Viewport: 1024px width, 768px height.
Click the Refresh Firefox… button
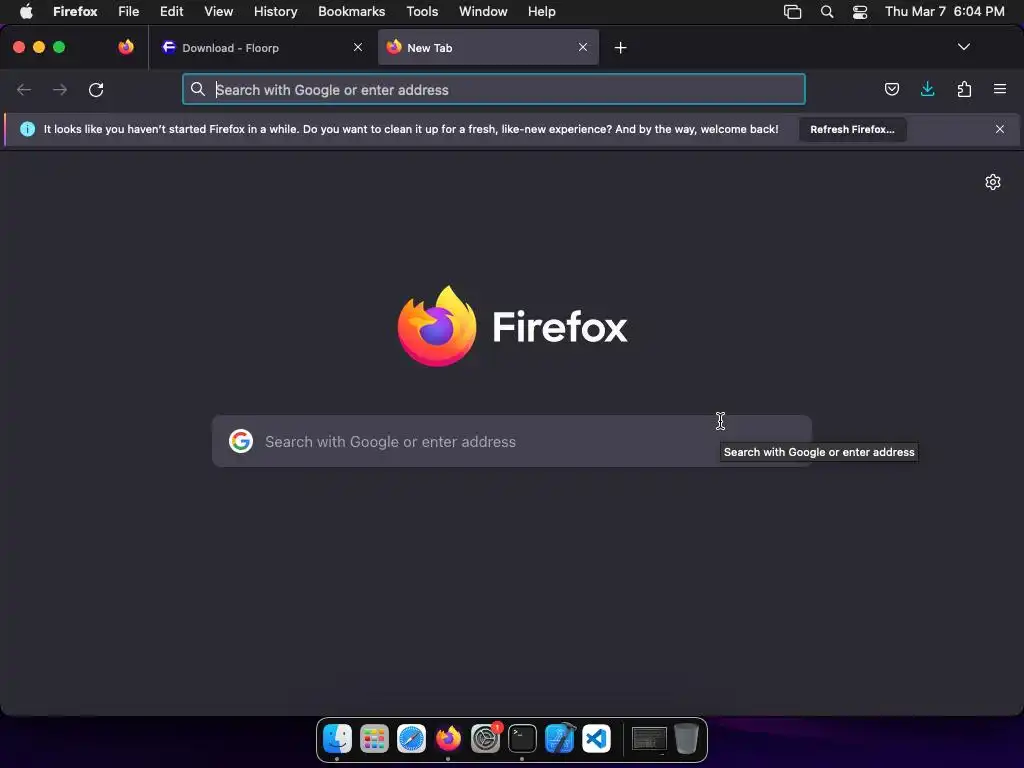[852, 129]
